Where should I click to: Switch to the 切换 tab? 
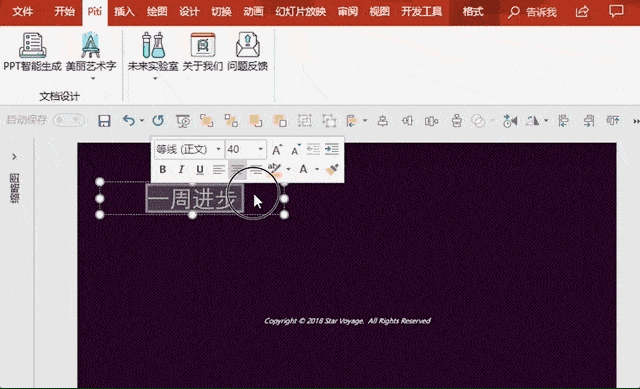point(221,11)
